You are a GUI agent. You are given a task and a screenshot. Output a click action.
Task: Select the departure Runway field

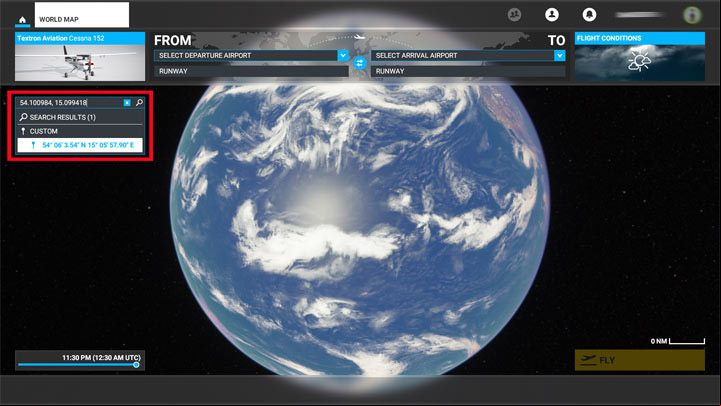click(251, 71)
